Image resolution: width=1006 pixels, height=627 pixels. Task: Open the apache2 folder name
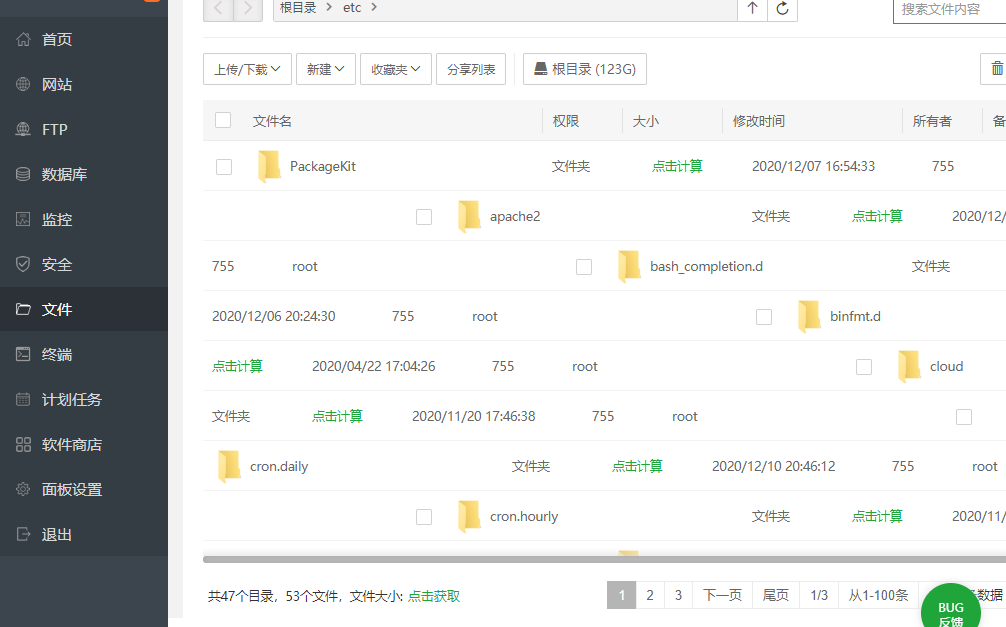(515, 216)
